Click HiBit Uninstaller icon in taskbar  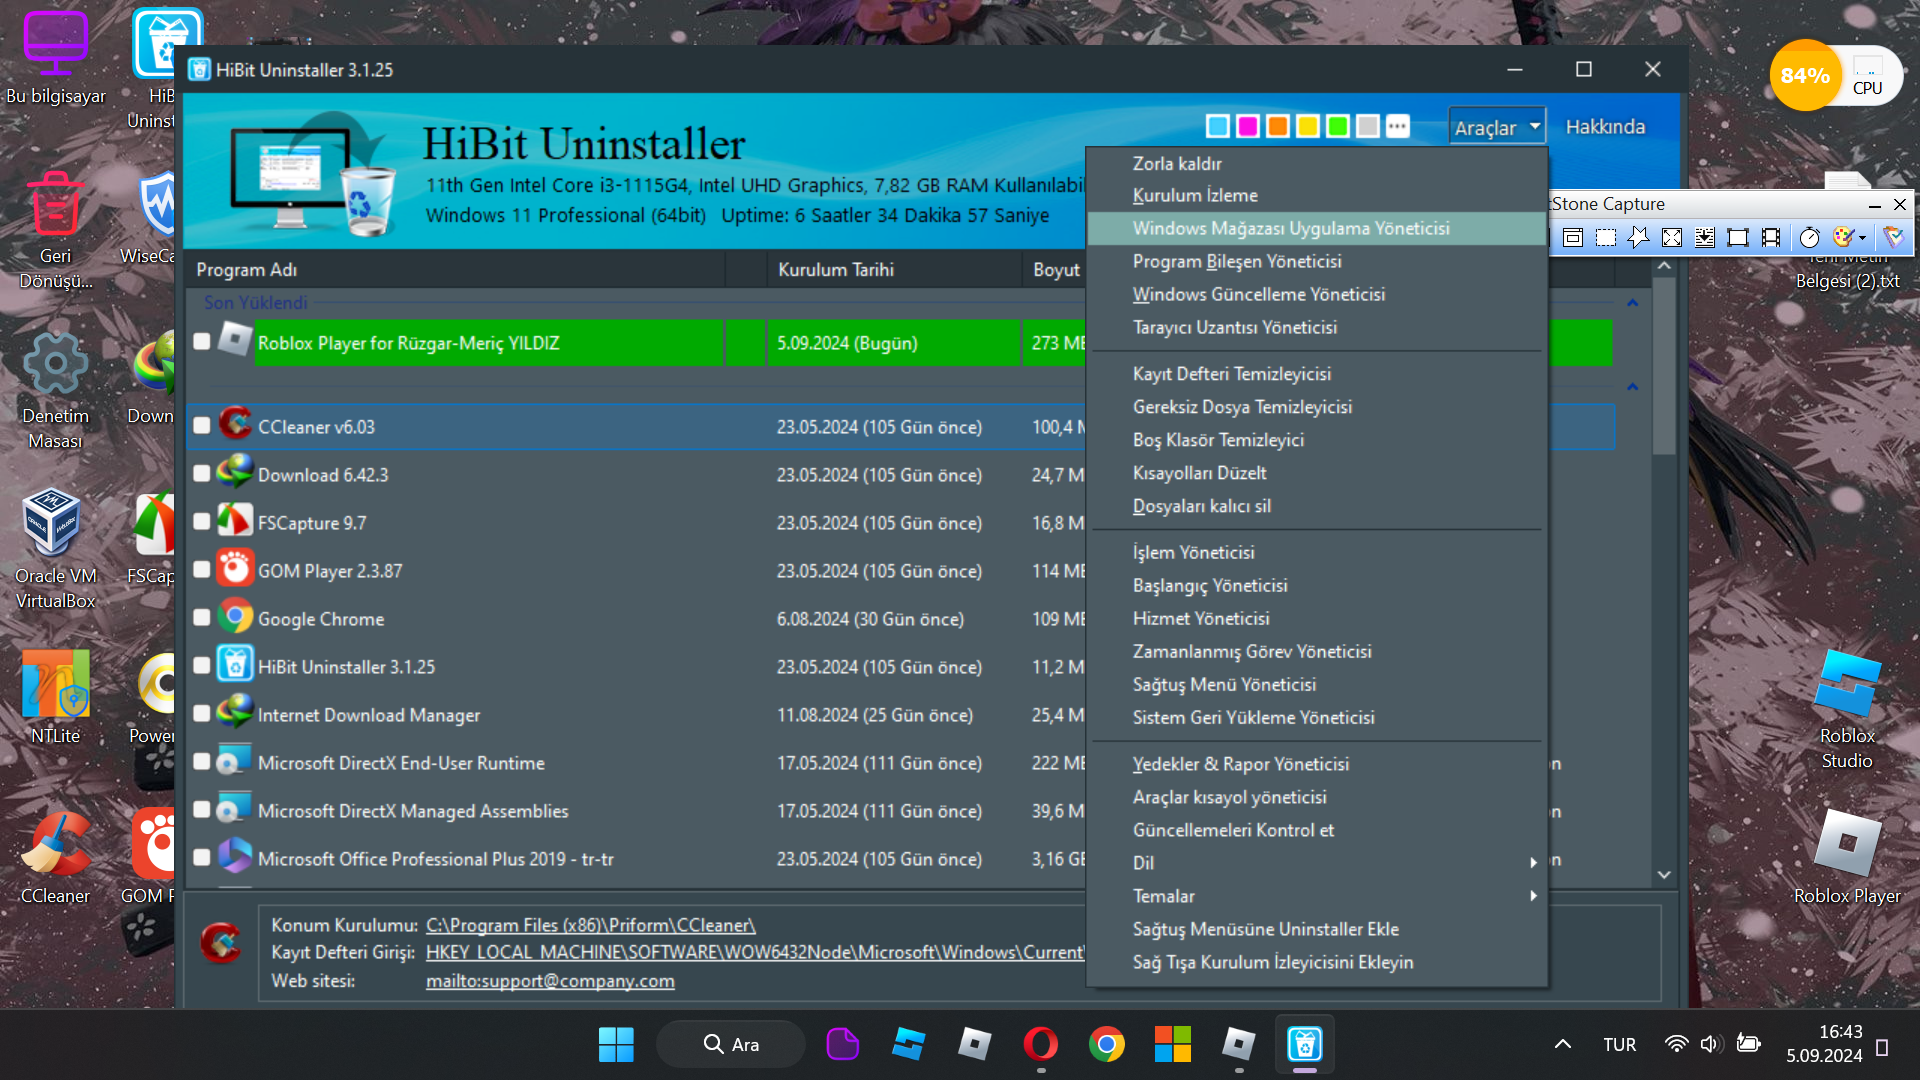1304,1044
